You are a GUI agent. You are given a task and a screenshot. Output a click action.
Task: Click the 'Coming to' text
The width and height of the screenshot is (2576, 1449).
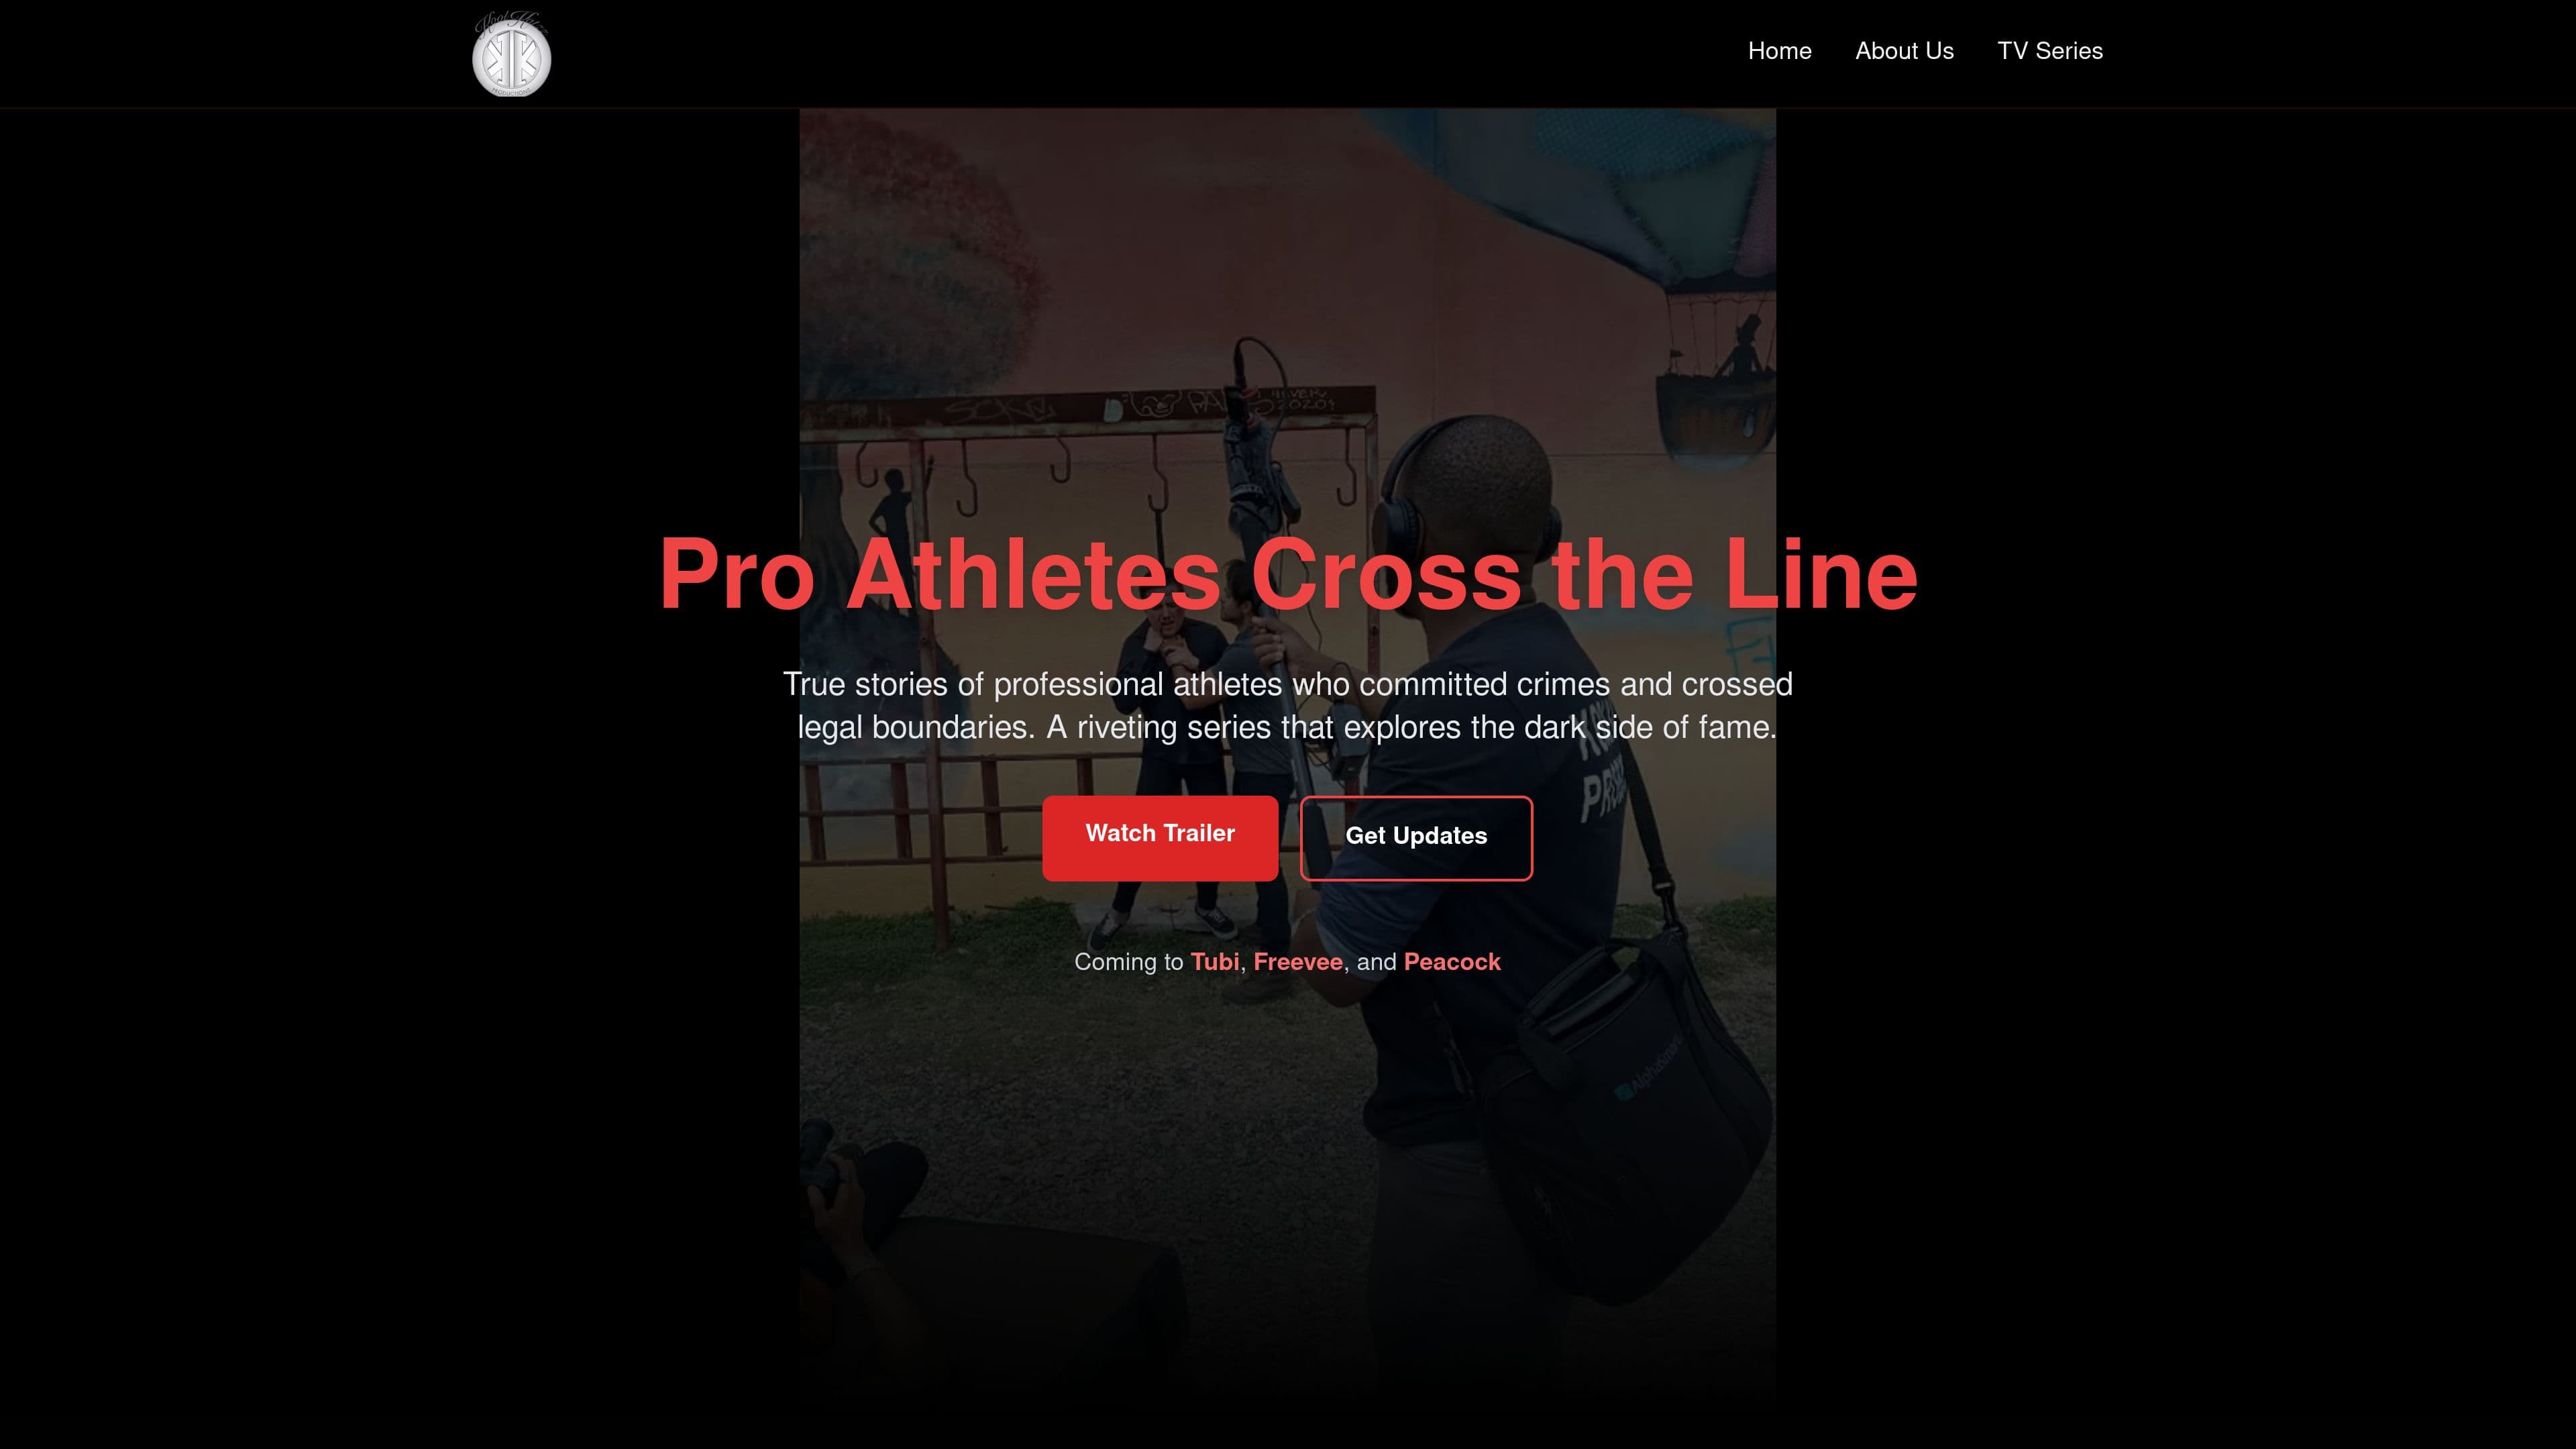(x=1128, y=962)
